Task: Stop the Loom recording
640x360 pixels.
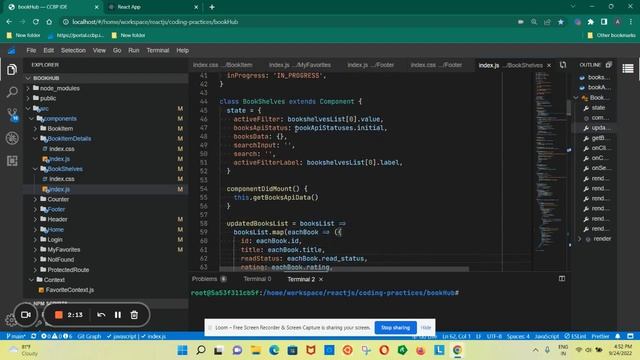Action: 59,315
